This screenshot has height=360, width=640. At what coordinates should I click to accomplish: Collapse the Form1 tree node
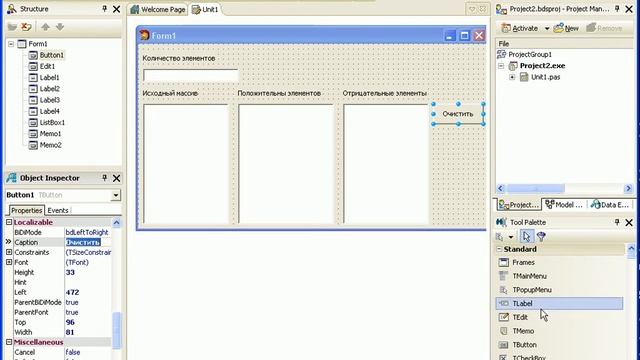click(x=11, y=44)
